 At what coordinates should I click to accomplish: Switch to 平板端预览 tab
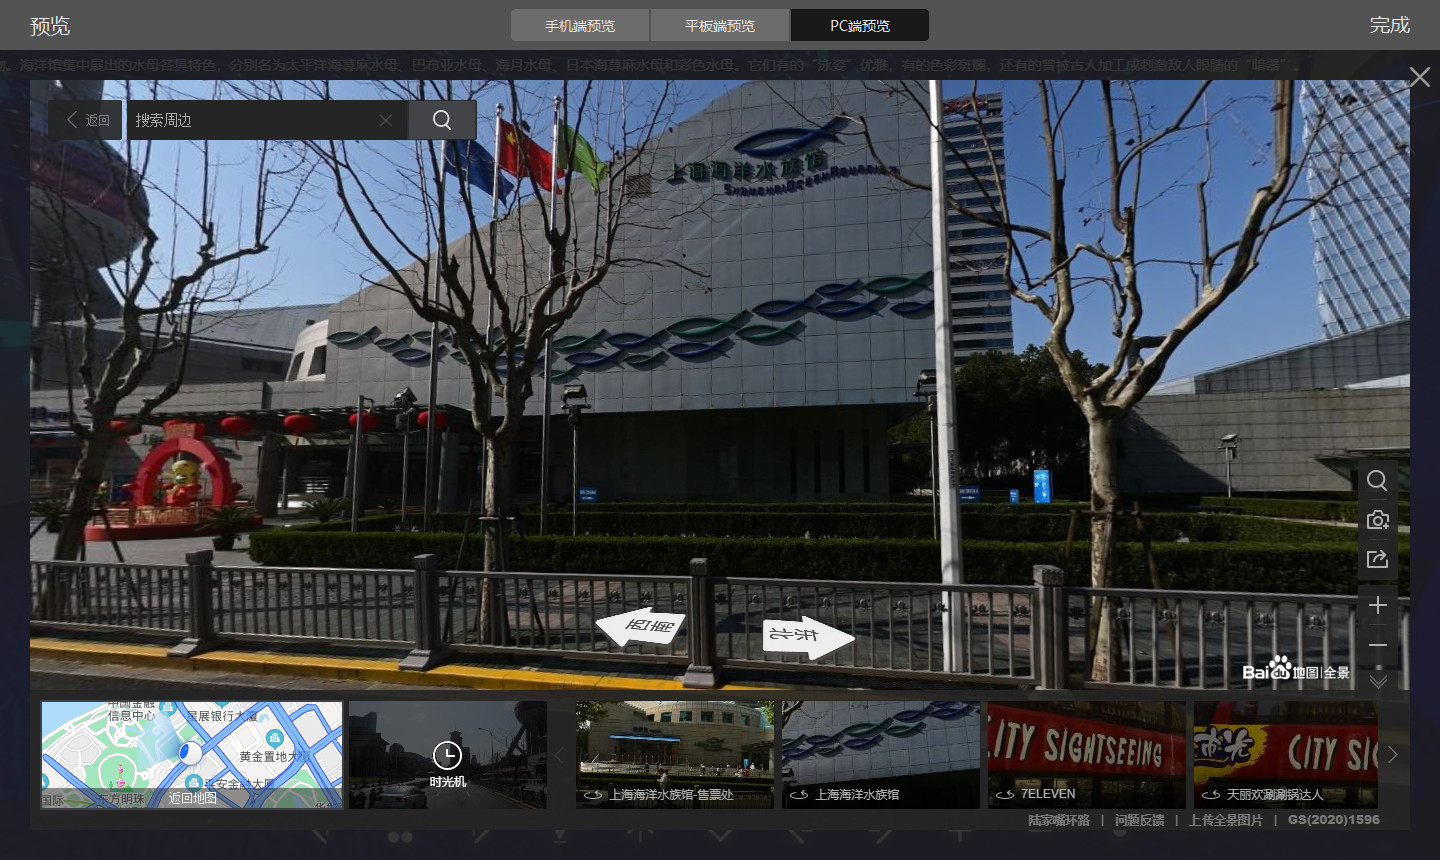coord(720,25)
